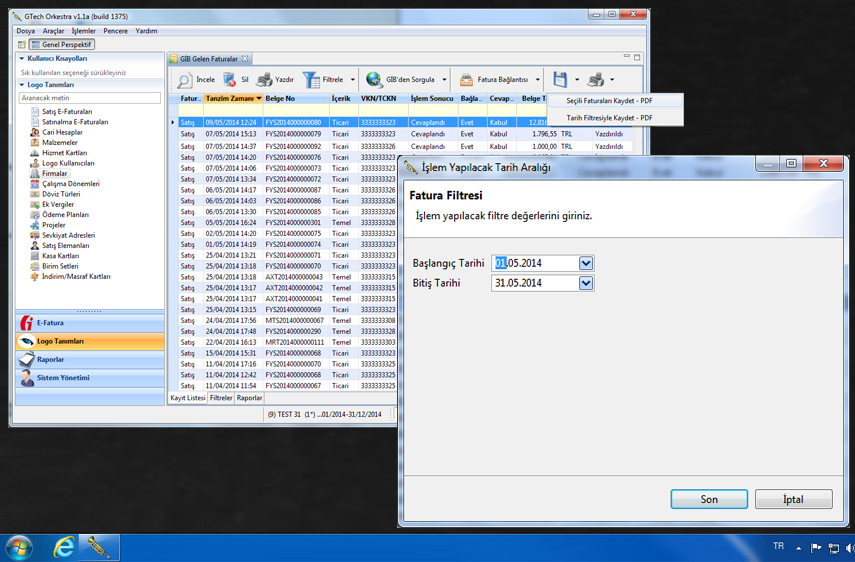
Task: Click the Genel Perspektif button
Action: (62, 44)
